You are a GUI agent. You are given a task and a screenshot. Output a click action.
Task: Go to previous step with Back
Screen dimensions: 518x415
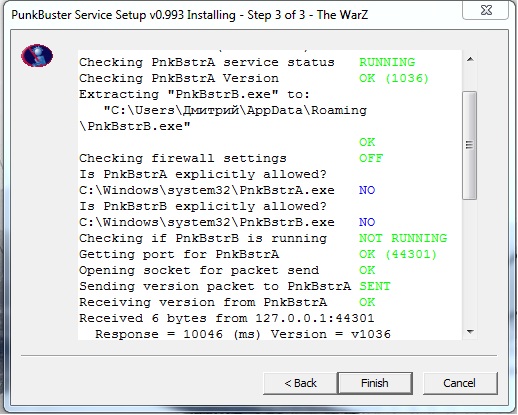tap(300, 383)
